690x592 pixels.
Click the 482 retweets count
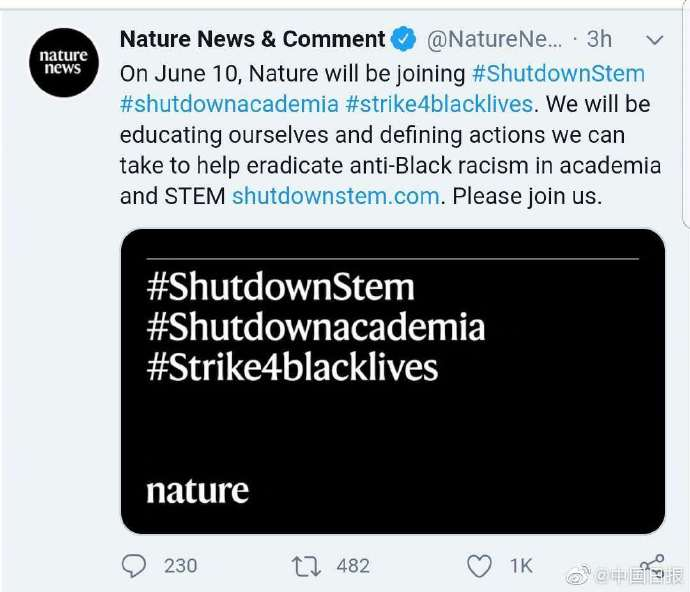tap(353, 566)
